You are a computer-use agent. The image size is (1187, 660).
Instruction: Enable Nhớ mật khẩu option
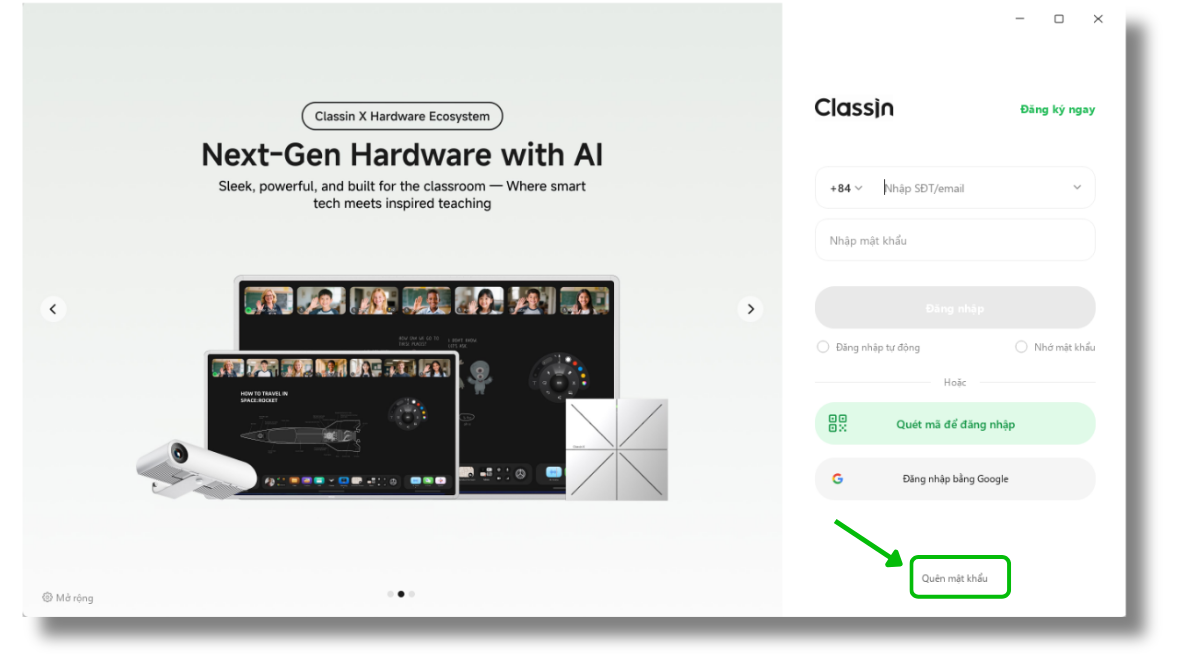(1021, 347)
